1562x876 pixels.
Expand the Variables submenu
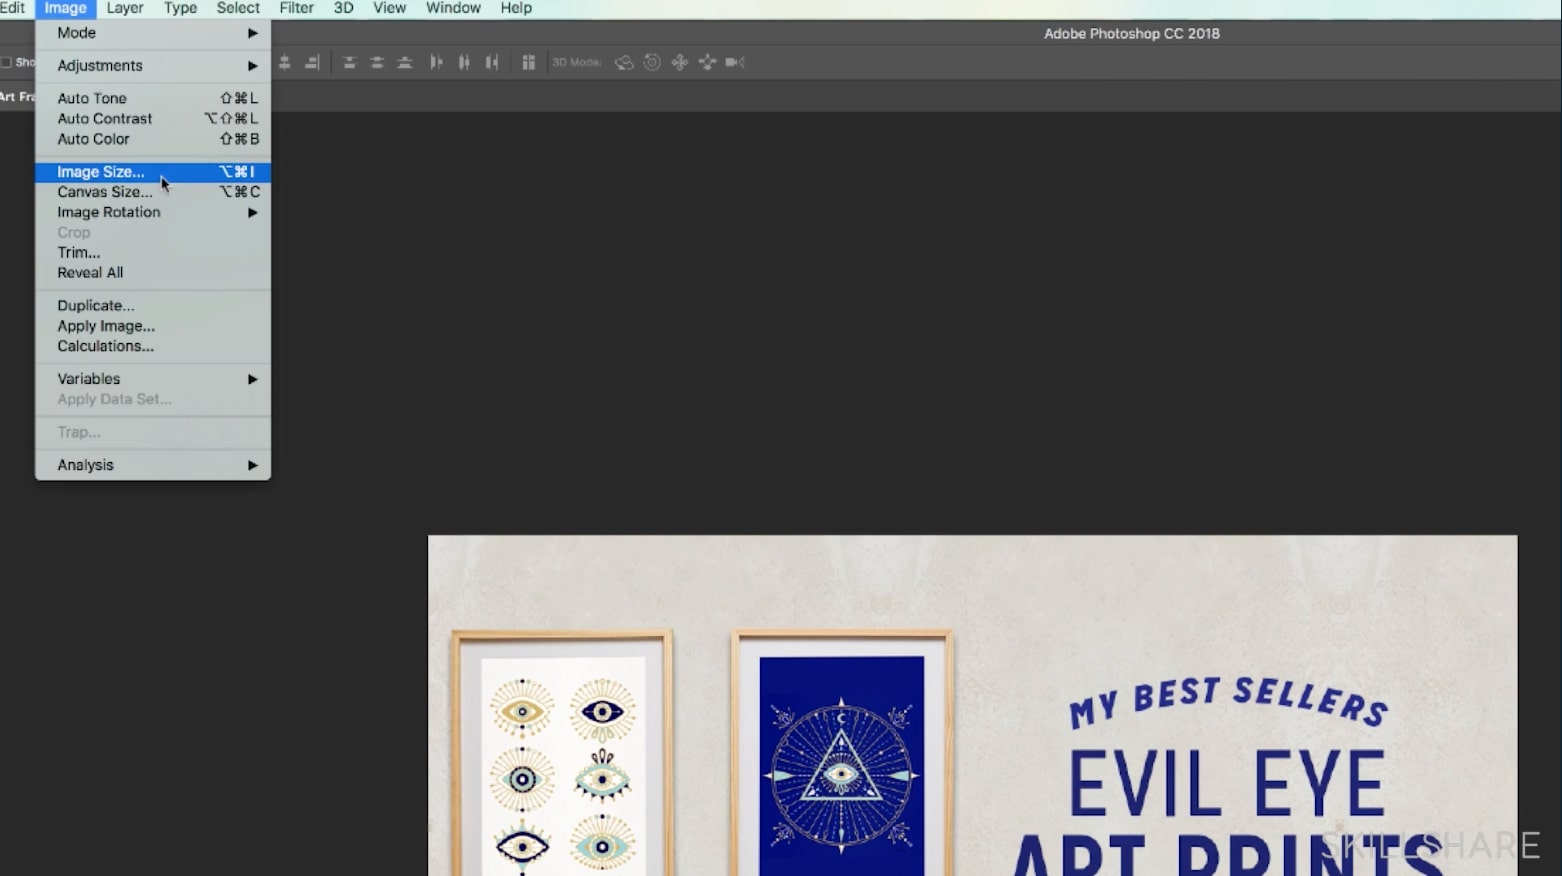pyautogui.click(x=152, y=379)
